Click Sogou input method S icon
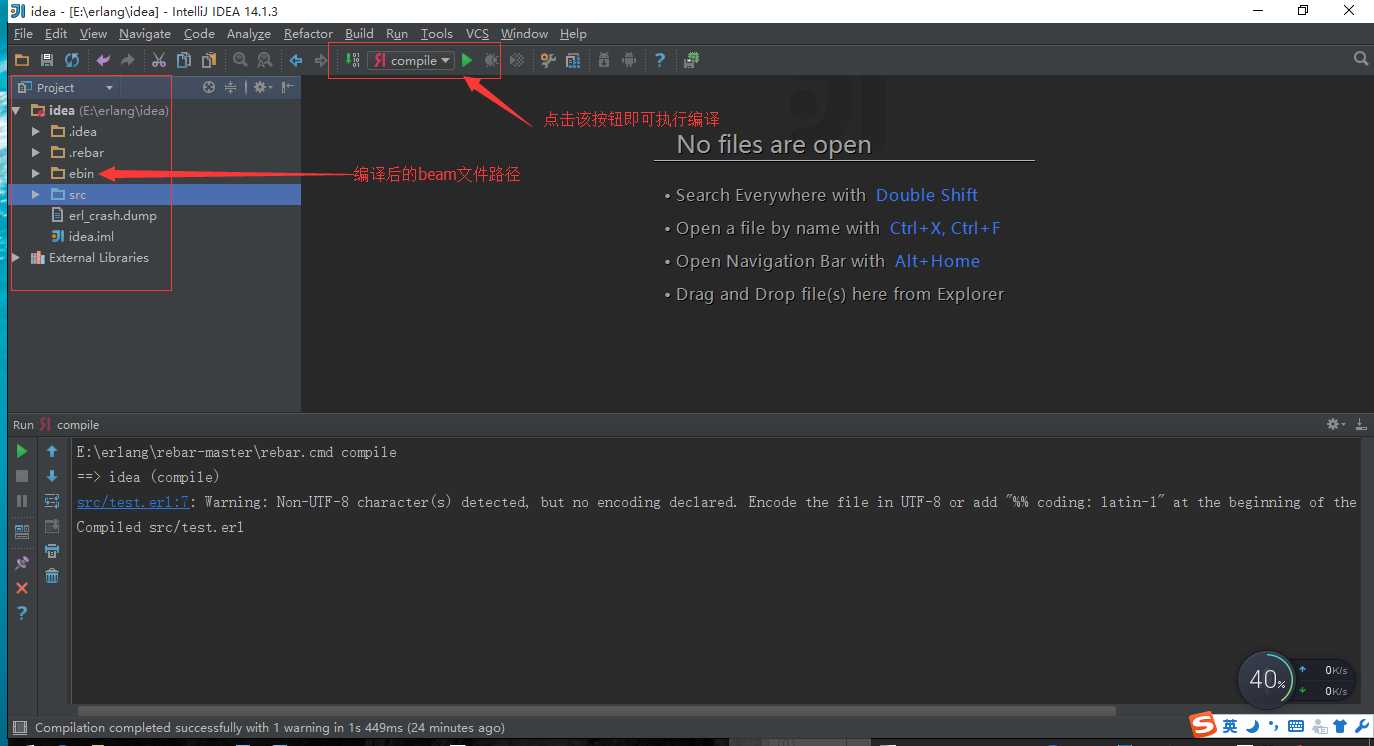This screenshot has width=1374, height=746. tap(1204, 725)
